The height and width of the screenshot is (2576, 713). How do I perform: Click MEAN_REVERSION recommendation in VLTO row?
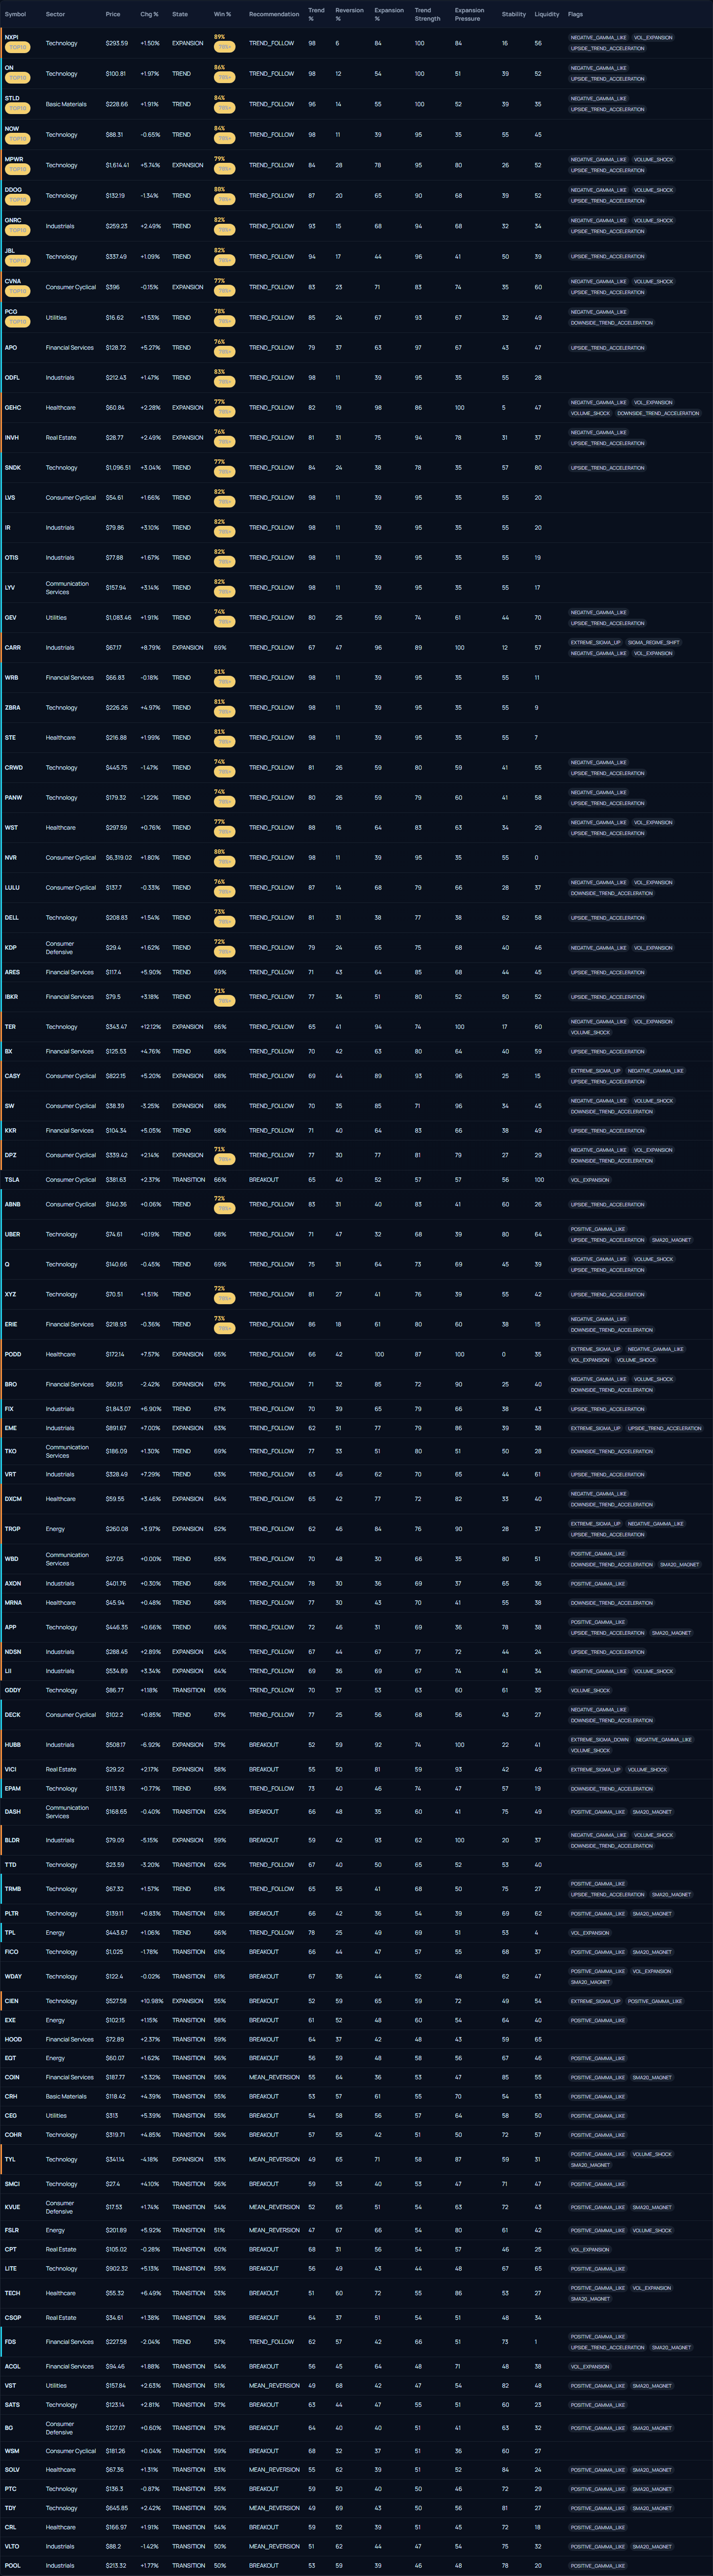(x=274, y=2547)
